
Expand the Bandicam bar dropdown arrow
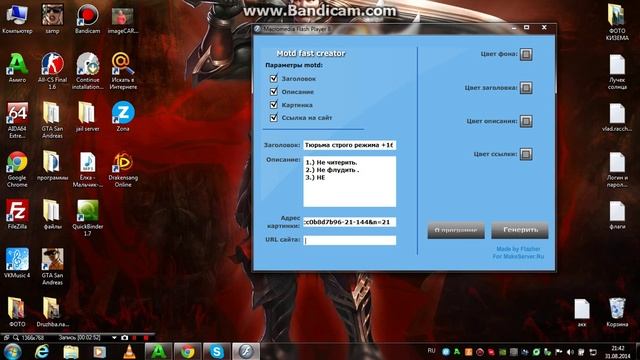[114, 338]
